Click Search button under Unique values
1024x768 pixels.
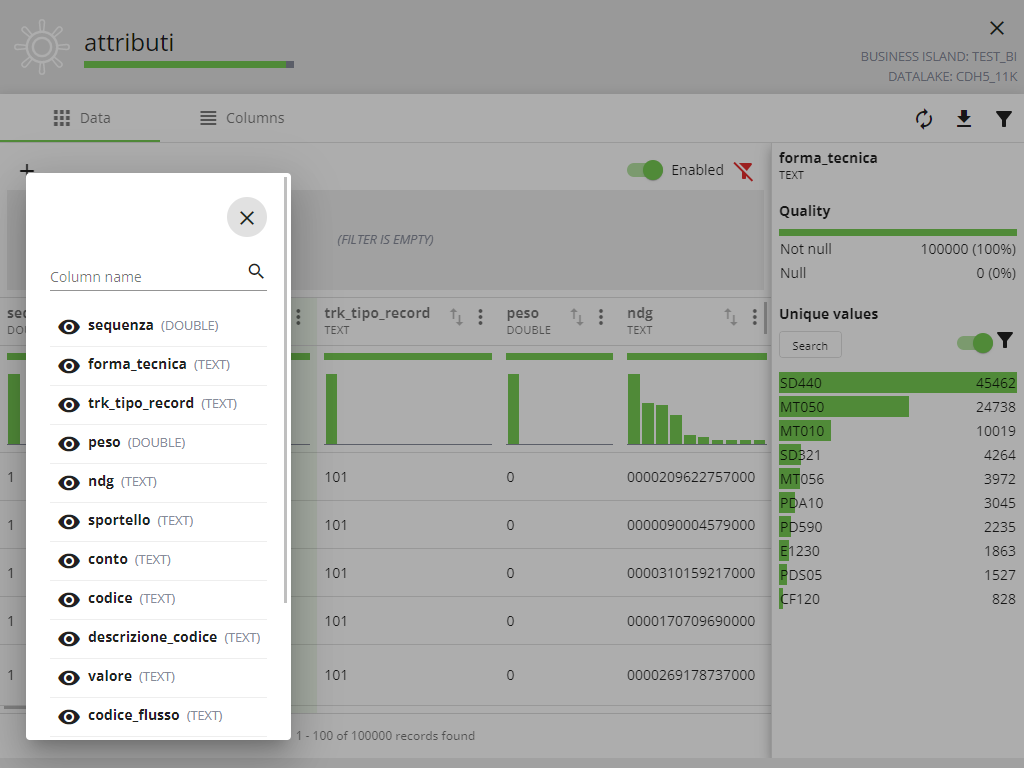click(x=810, y=345)
